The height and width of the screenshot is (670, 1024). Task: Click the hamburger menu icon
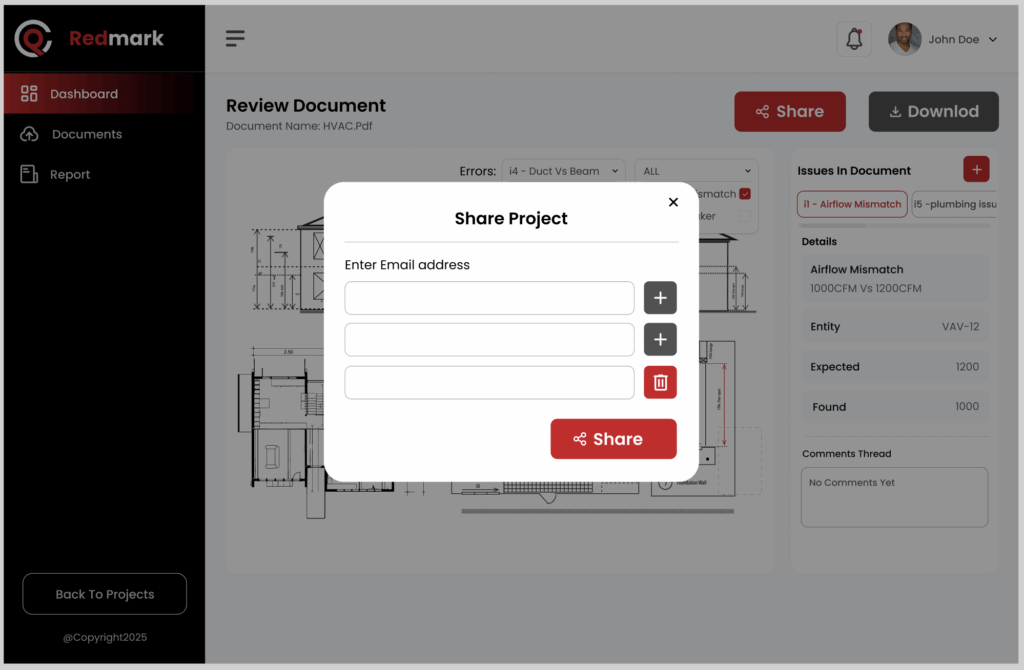pos(235,39)
